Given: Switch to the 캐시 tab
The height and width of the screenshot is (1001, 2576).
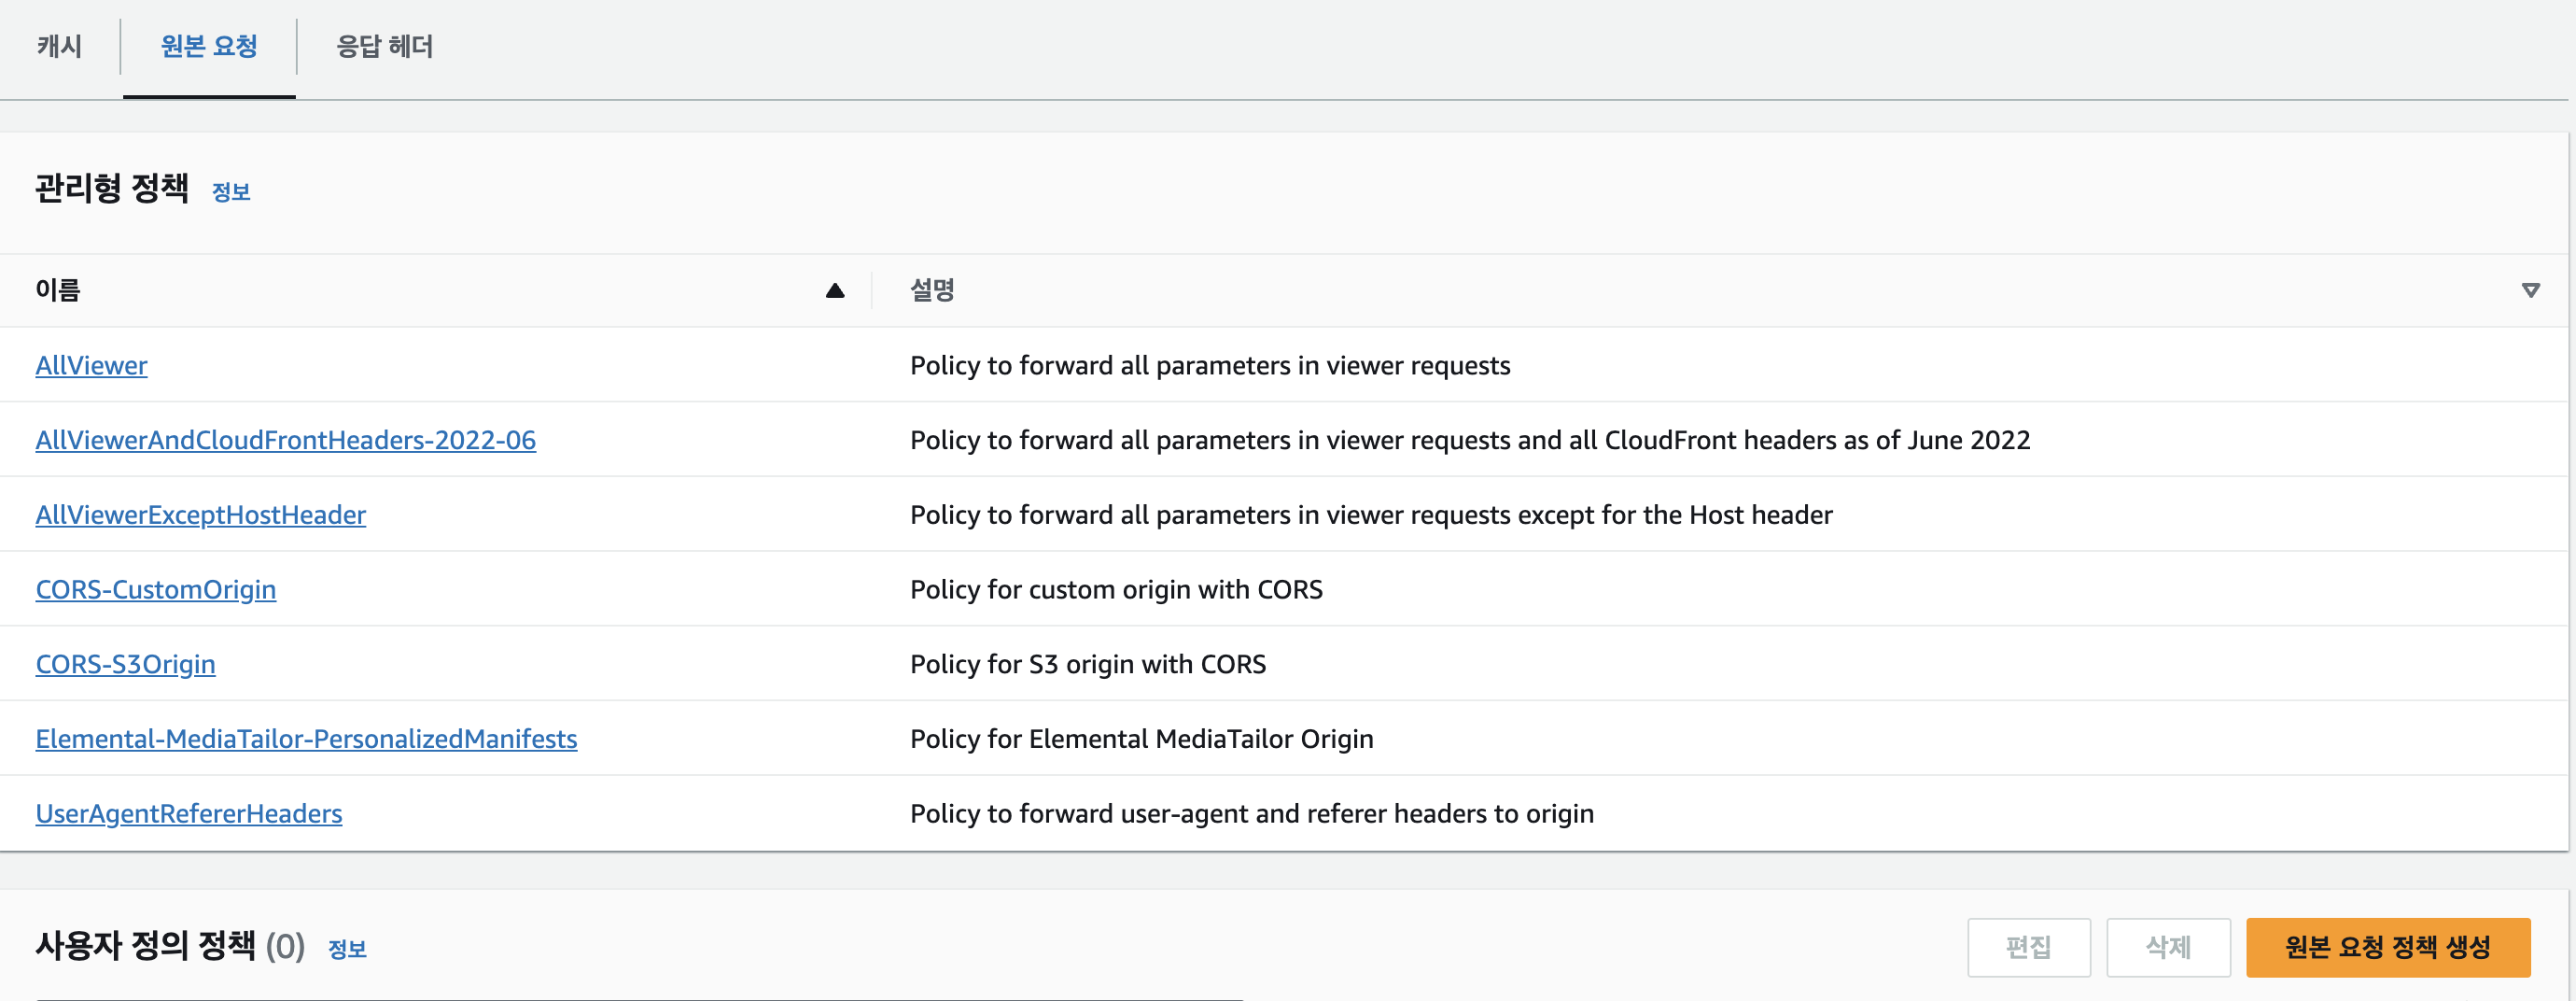Looking at the screenshot, I should pos(60,46).
